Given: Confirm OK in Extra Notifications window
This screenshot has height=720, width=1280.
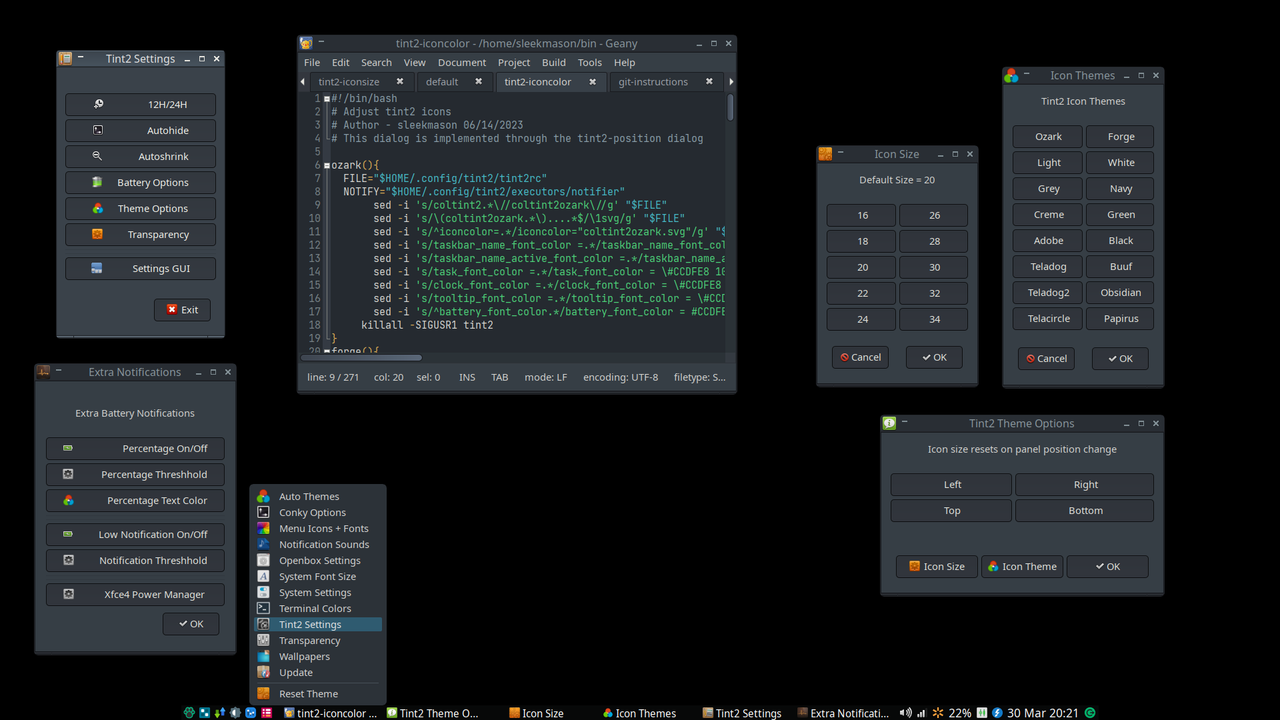Looking at the screenshot, I should (191, 624).
